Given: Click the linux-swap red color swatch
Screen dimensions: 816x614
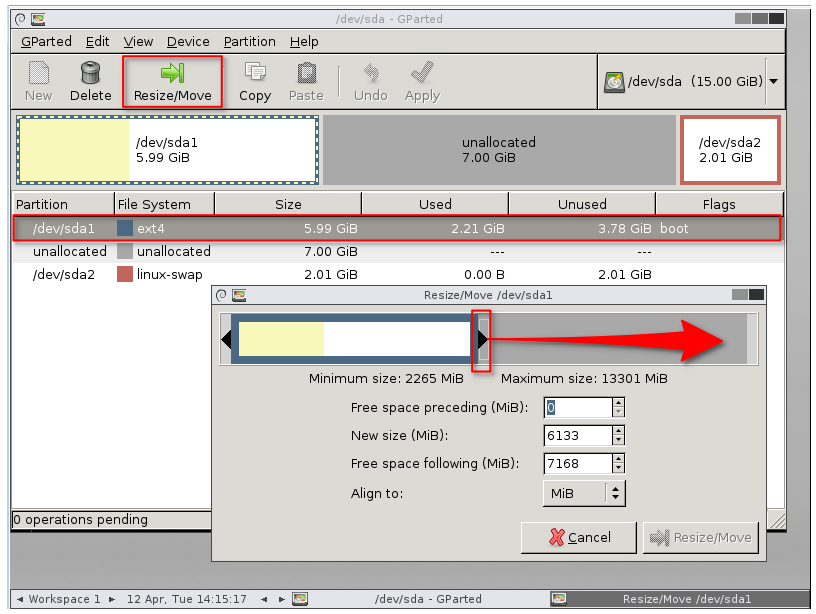Looking at the screenshot, I should (x=125, y=274).
